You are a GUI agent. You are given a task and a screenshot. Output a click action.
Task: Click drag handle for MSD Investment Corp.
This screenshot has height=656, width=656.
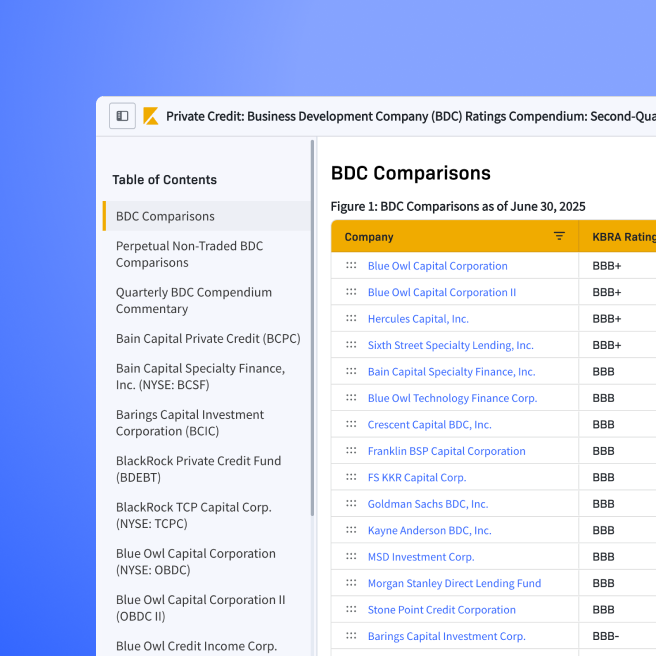coord(351,556)
